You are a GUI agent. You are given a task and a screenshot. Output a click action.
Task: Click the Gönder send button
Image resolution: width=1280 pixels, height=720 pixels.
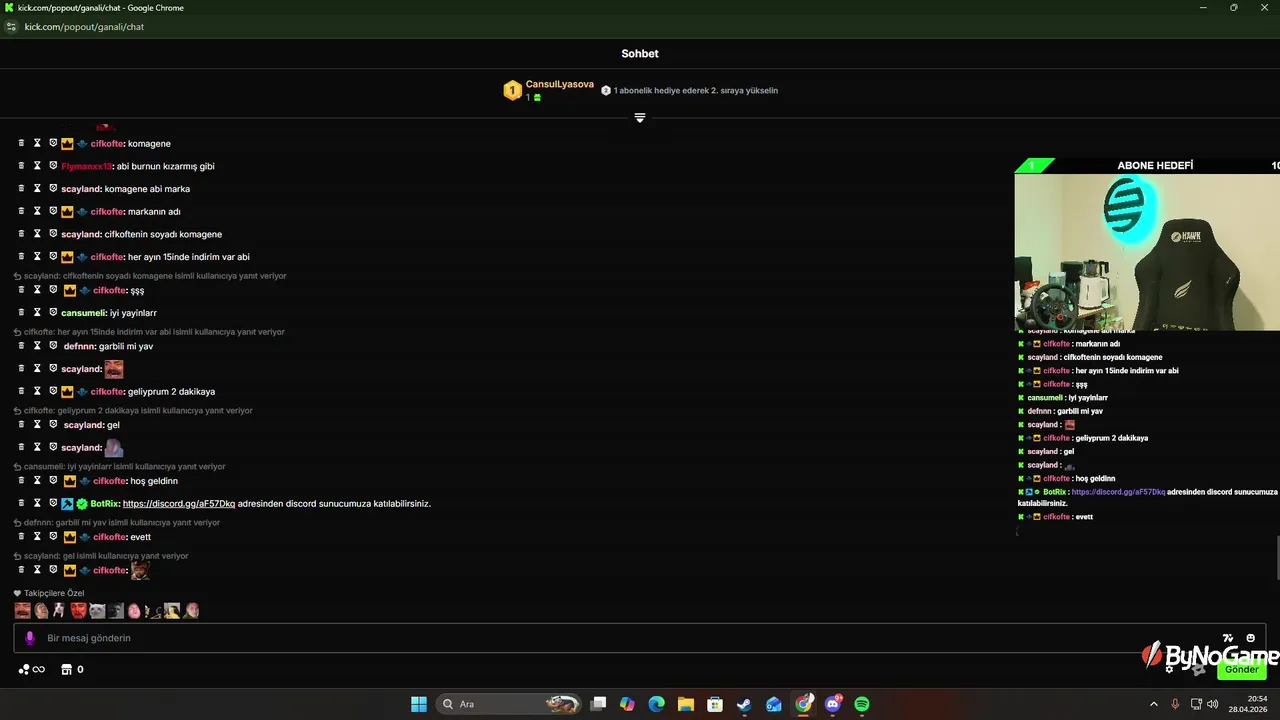(1242, 670)
